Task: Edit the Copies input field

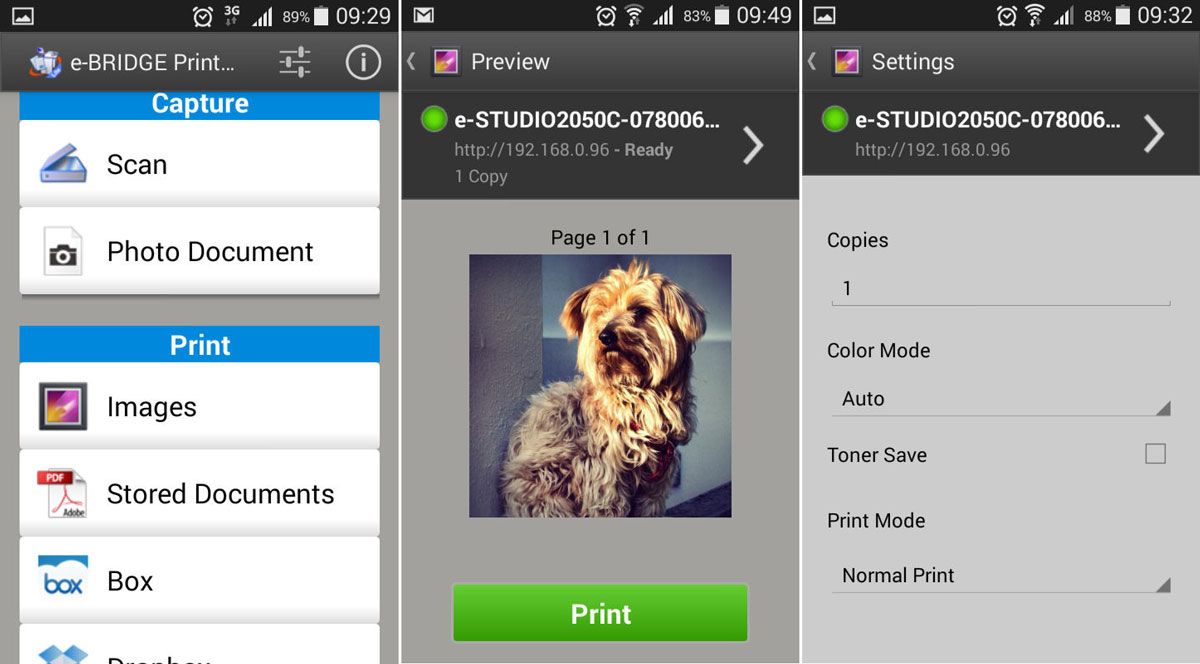Action: coord(1001,289)
